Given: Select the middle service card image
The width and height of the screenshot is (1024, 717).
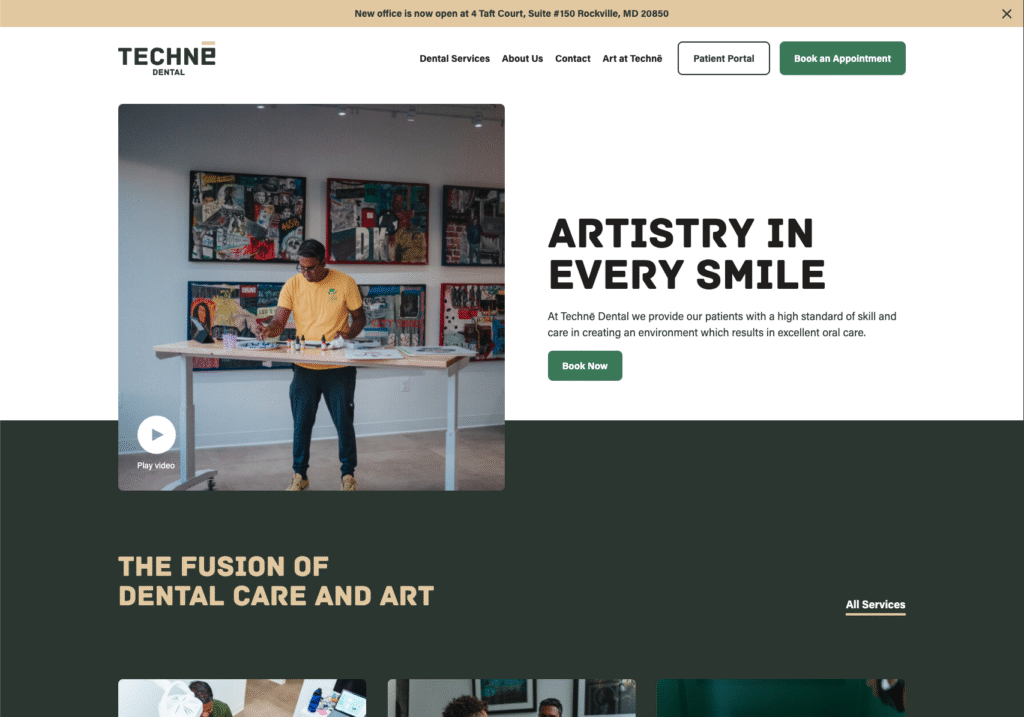Looking at the screenshot, I should (511, 698).
